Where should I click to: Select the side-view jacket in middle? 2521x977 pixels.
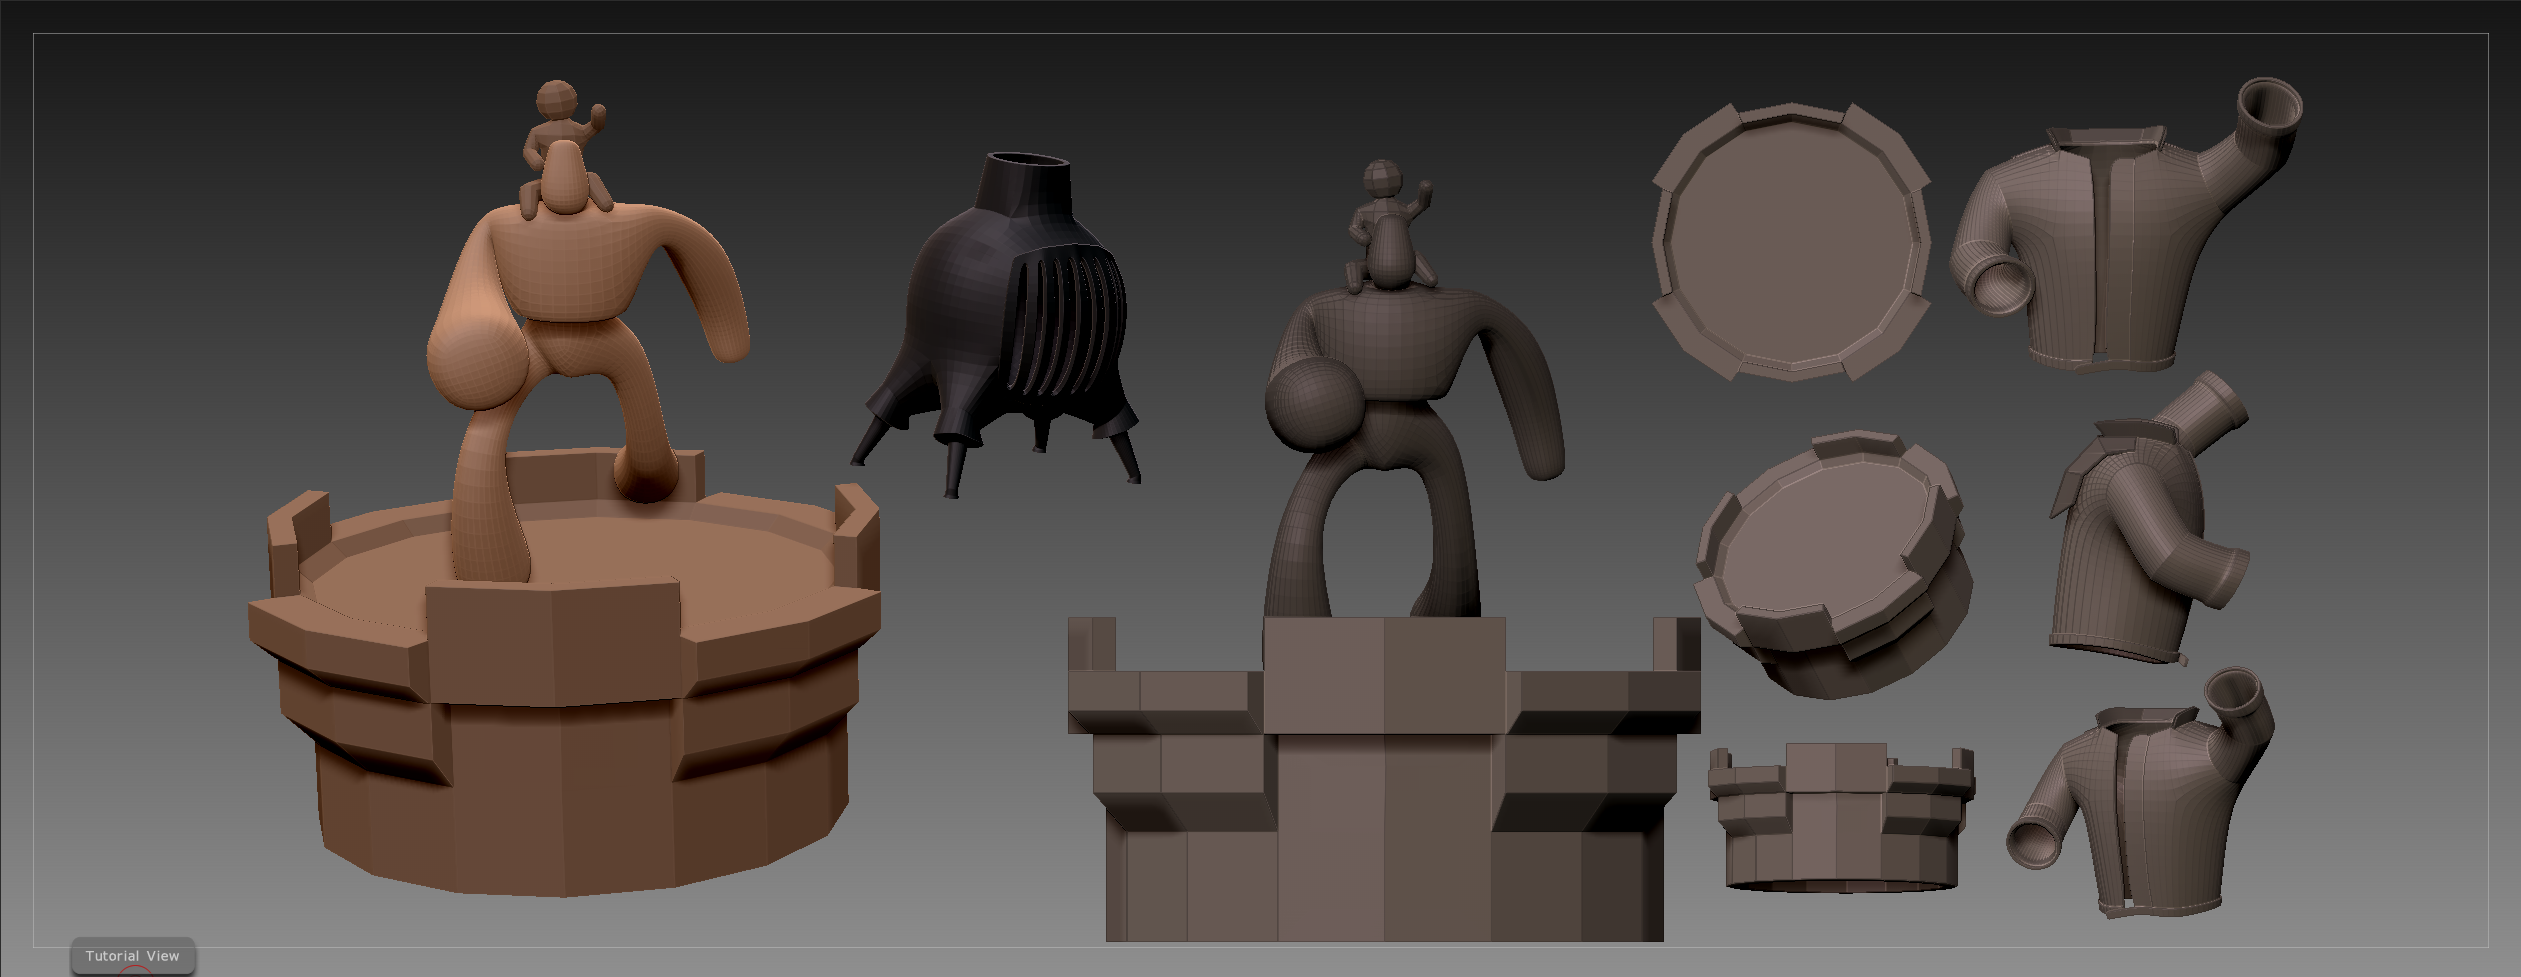click(x=2140, y=540)
